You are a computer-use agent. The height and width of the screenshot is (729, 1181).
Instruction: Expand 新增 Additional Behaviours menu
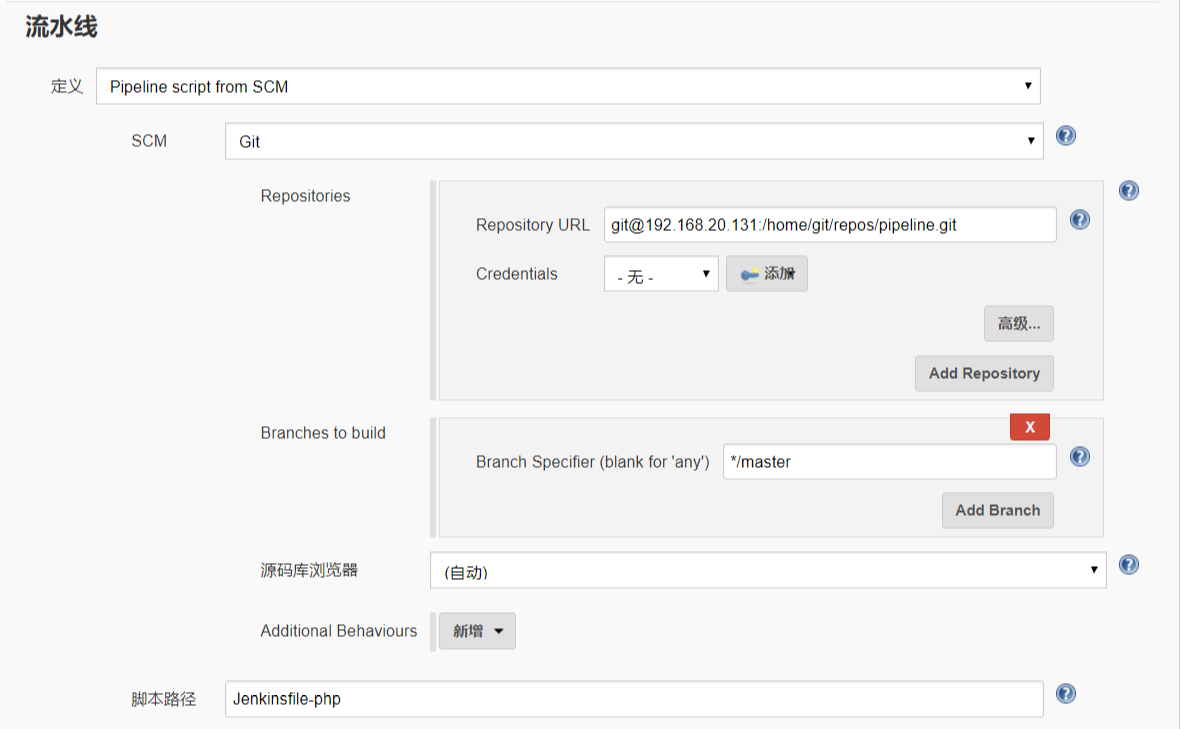(x=478, y=631)
